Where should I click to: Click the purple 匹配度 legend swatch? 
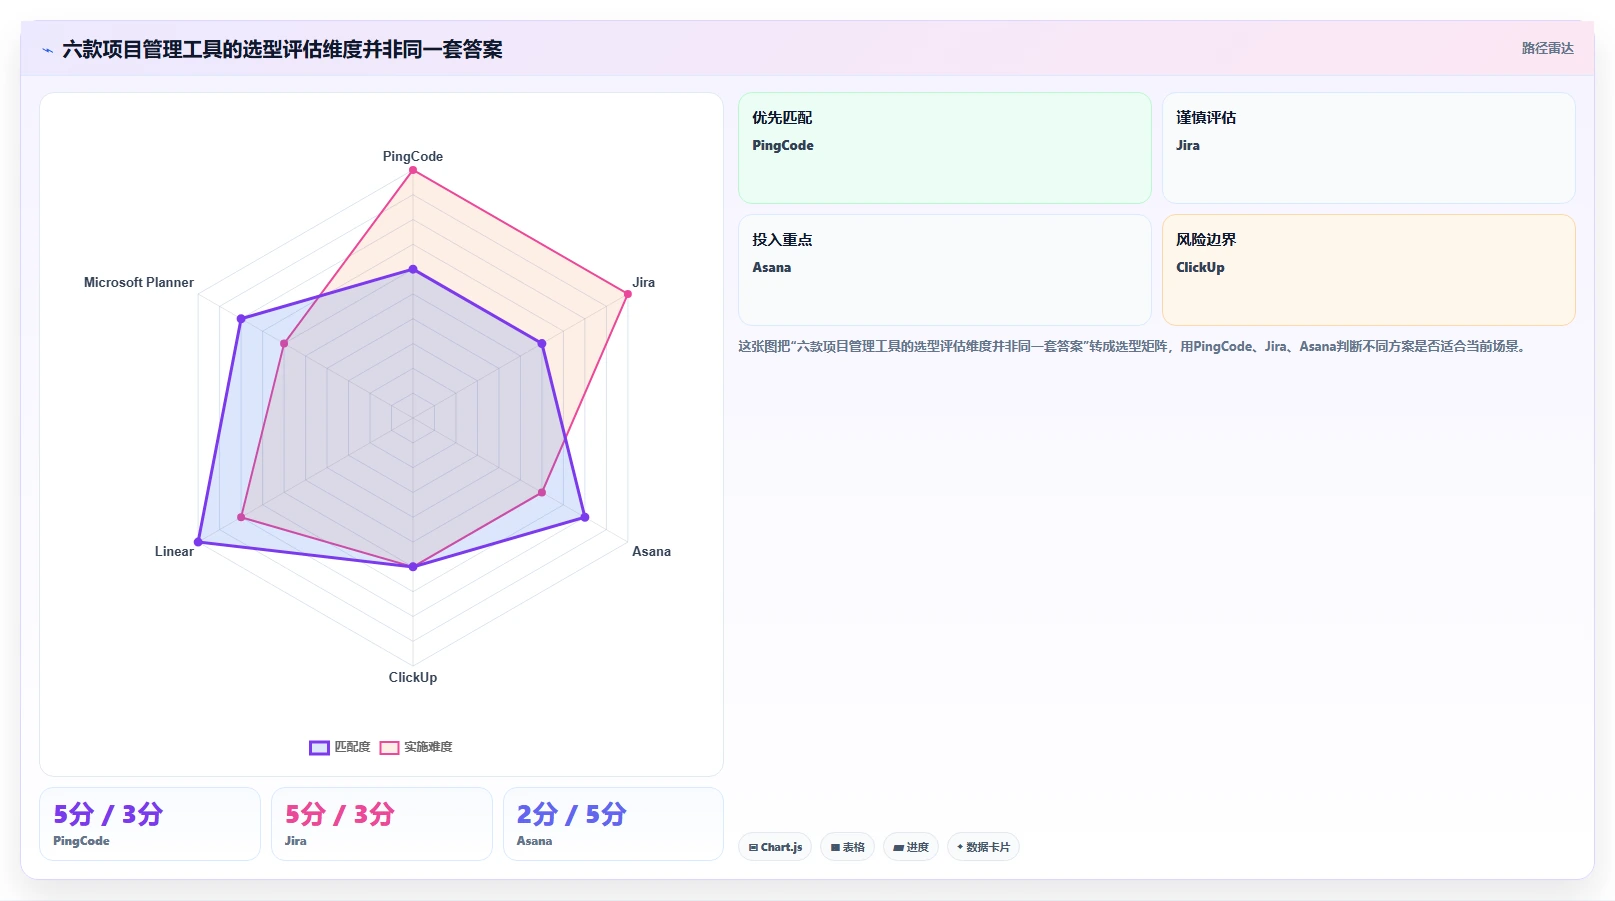tap(319, 747)
